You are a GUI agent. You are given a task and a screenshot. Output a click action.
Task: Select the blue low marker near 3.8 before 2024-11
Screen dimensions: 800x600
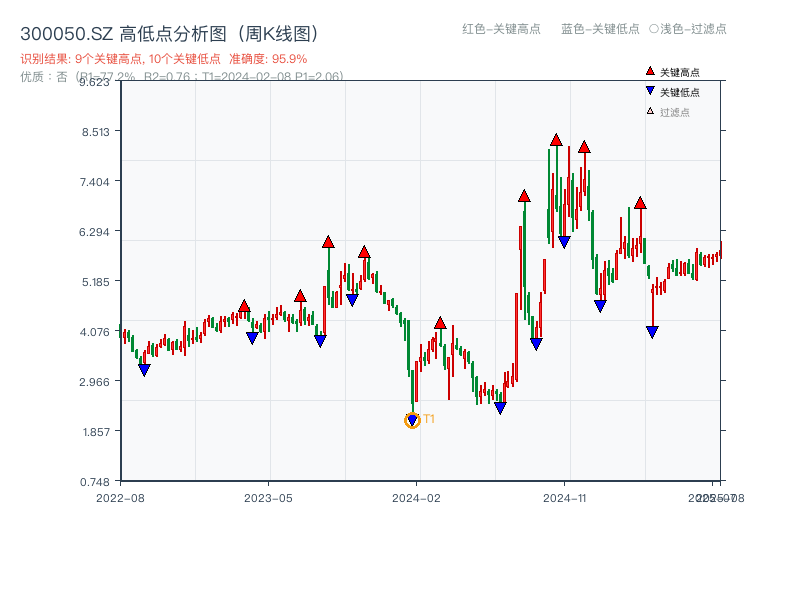coord(536,344)
